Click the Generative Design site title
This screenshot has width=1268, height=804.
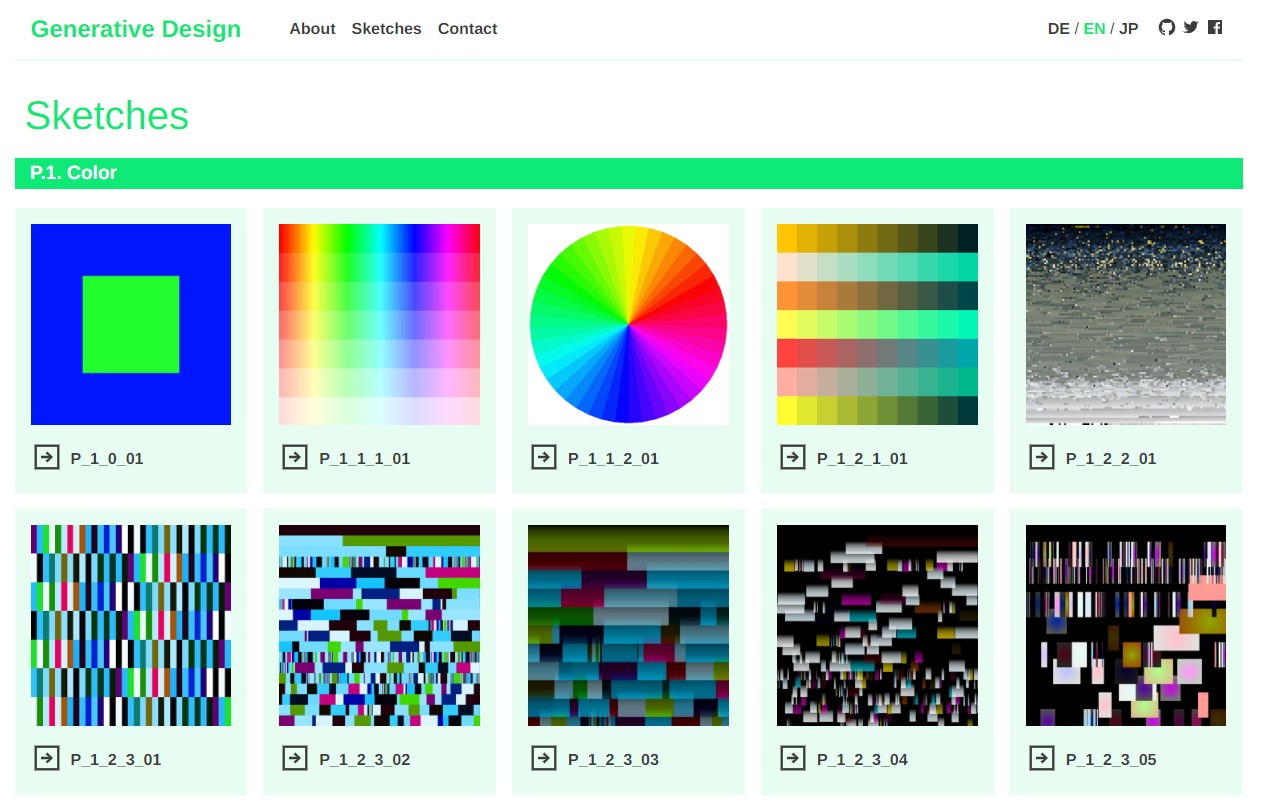[136, 29]
